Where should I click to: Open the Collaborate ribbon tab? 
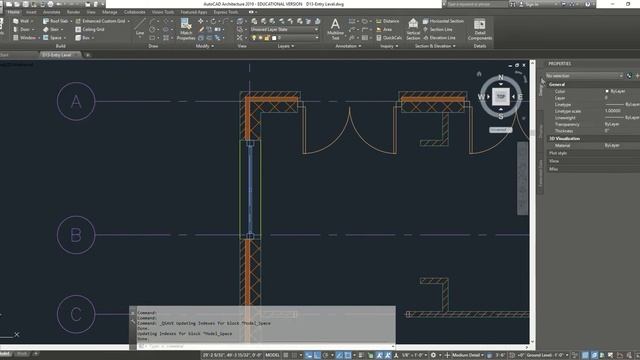135,12
